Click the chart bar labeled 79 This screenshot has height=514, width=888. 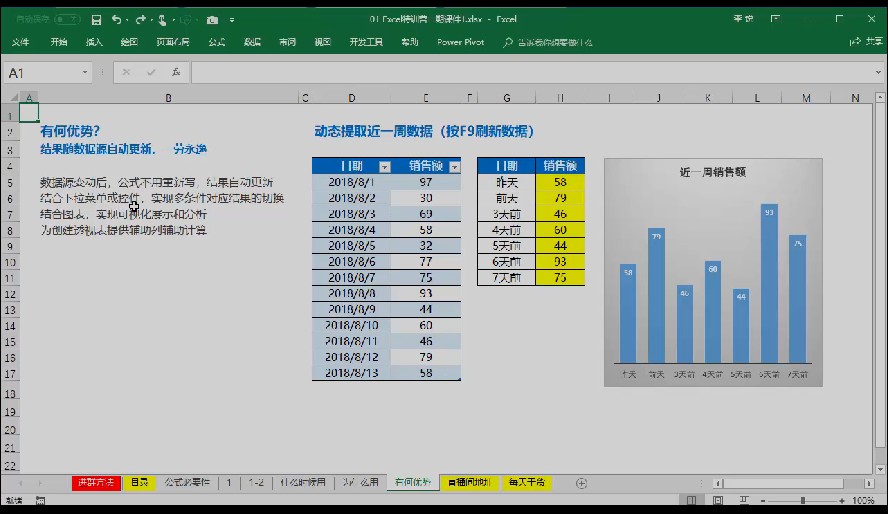coord(656,295)
